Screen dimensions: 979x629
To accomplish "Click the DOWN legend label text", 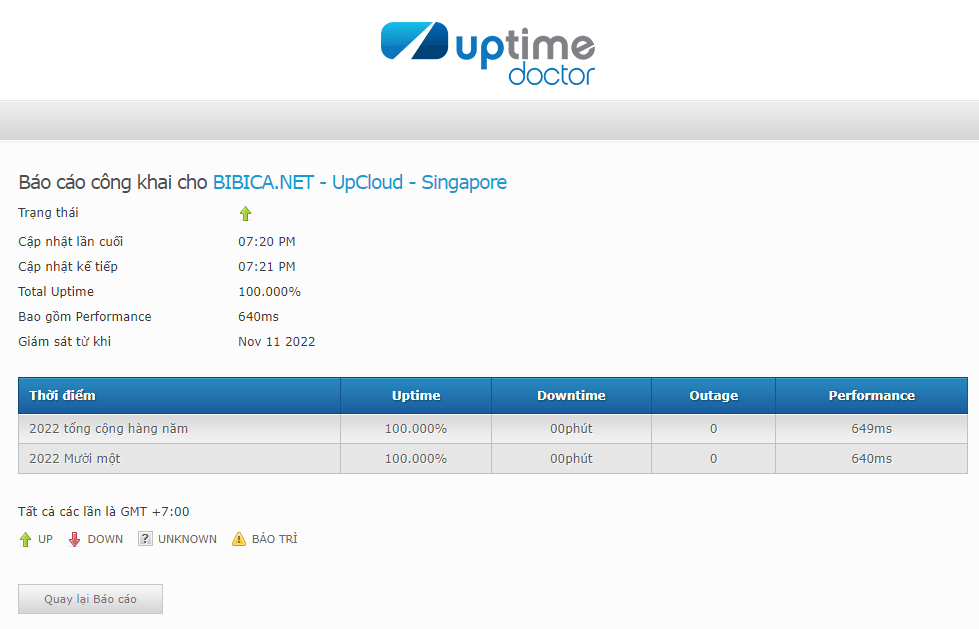I will (x=106, y=539).
